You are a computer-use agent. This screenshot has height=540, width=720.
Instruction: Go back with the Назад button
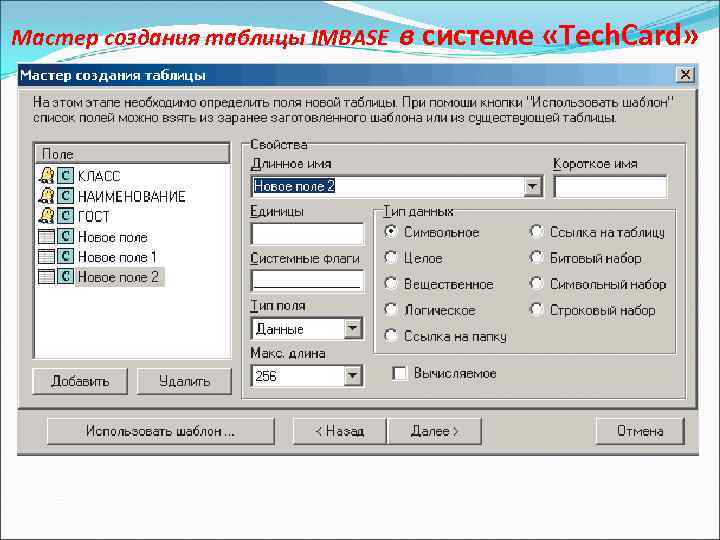tap(340, 431)
